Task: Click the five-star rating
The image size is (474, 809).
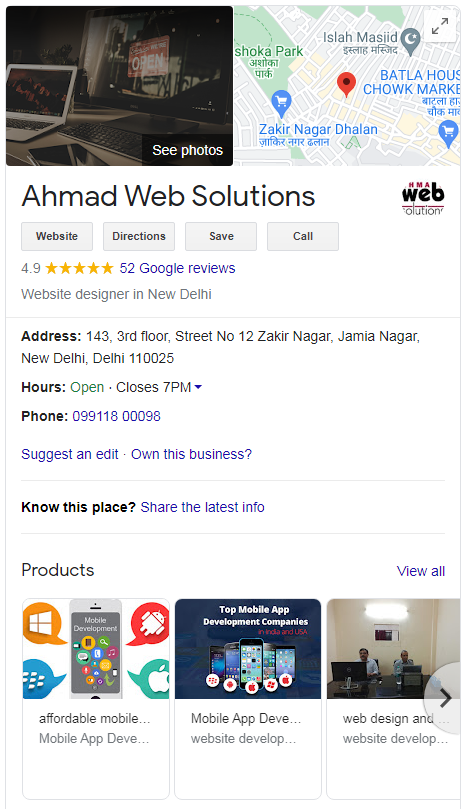Action: [x=79, y=268]
